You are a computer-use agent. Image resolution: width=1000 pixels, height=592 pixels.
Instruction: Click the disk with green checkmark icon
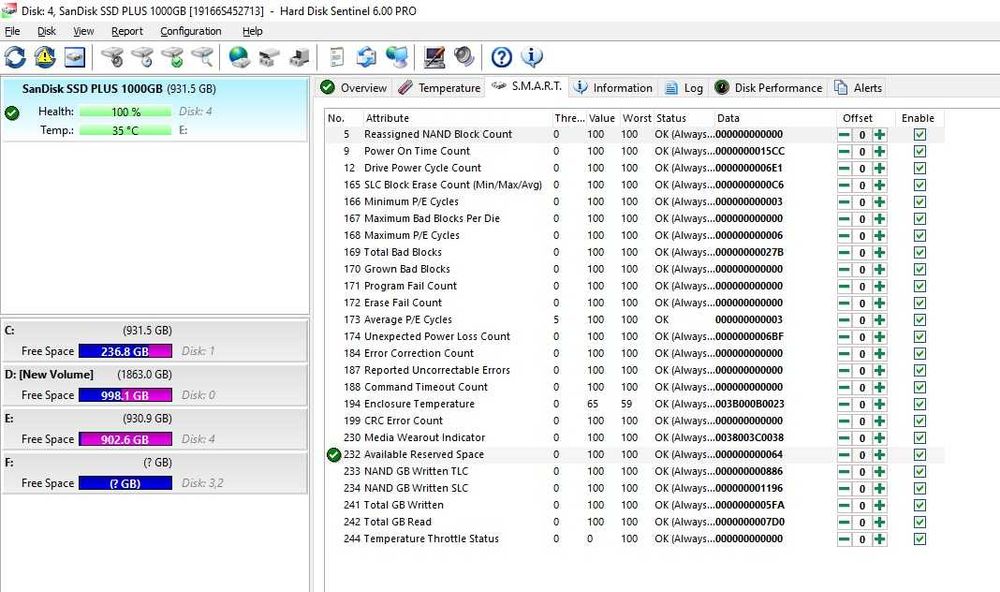(173, 57)
